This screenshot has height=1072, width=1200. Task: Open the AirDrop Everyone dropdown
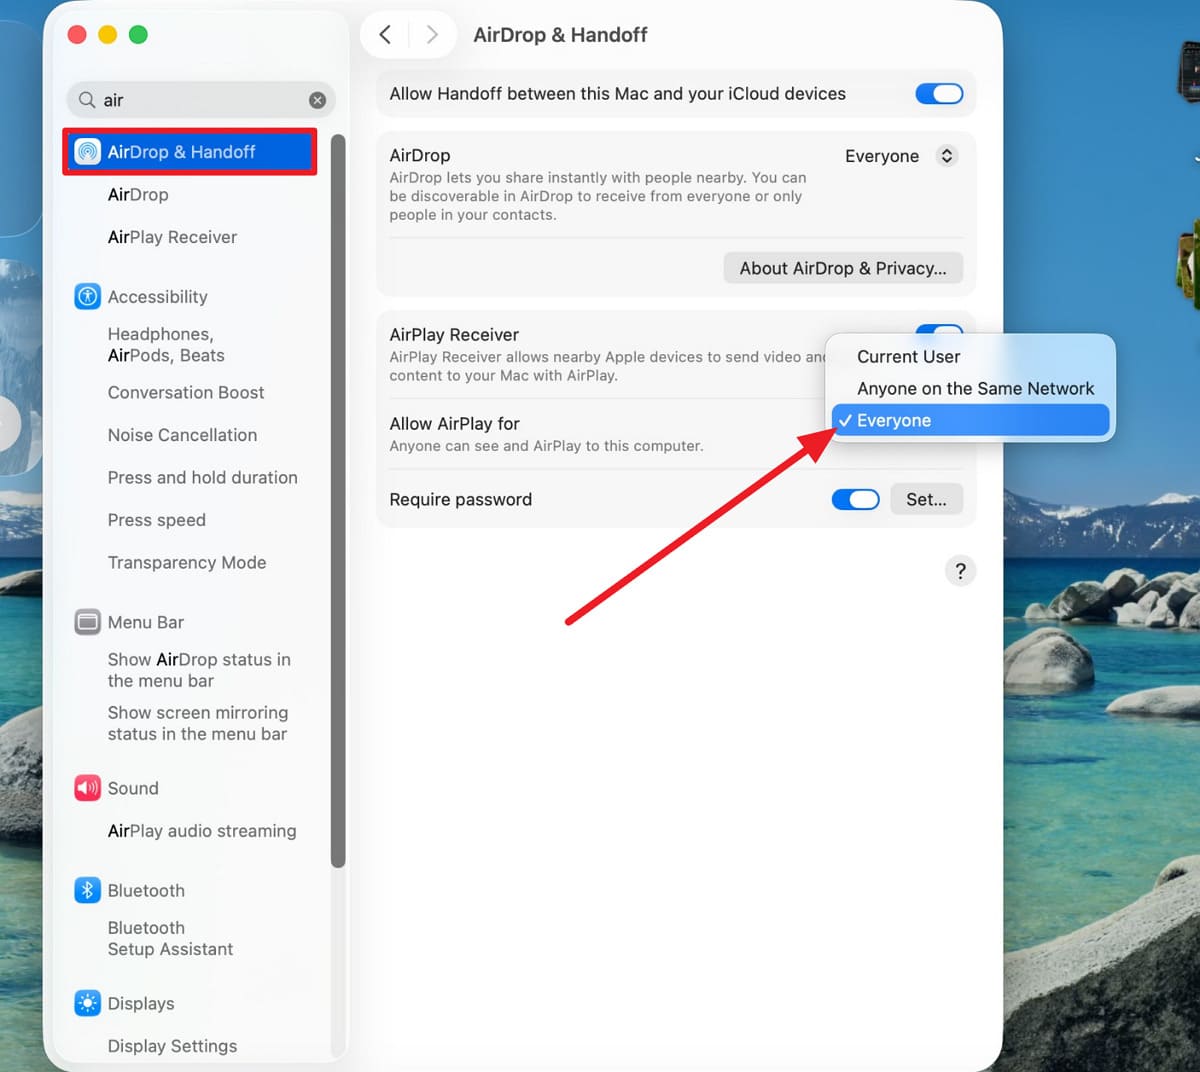point(901,156)
